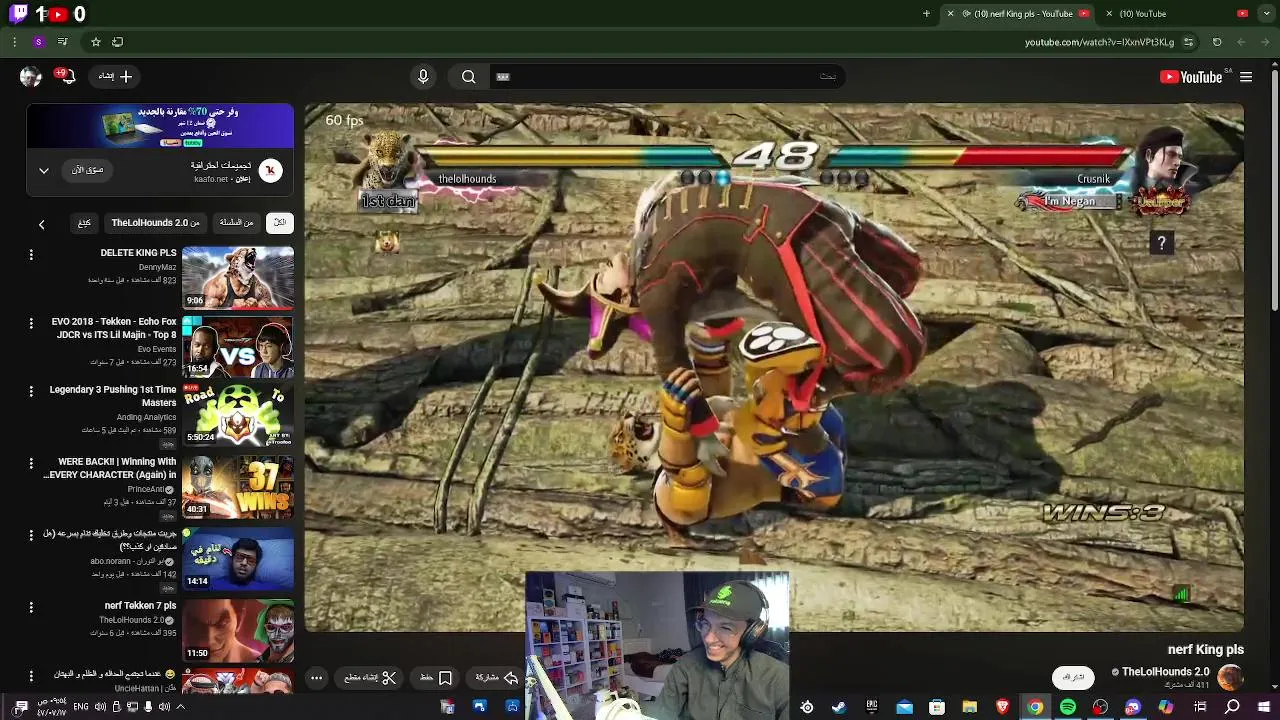Viewport: 1280px width, 720px height.
Task: Reload the page in Chrome
Action: coord(1217,42)
